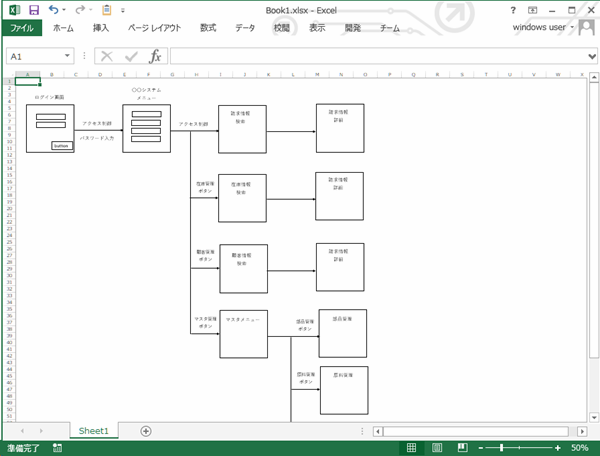The width and height of the screenshot is (600, 456).
Task: Click the clipboard paste icon in quick access toolbar
Action: click(107, 10)
